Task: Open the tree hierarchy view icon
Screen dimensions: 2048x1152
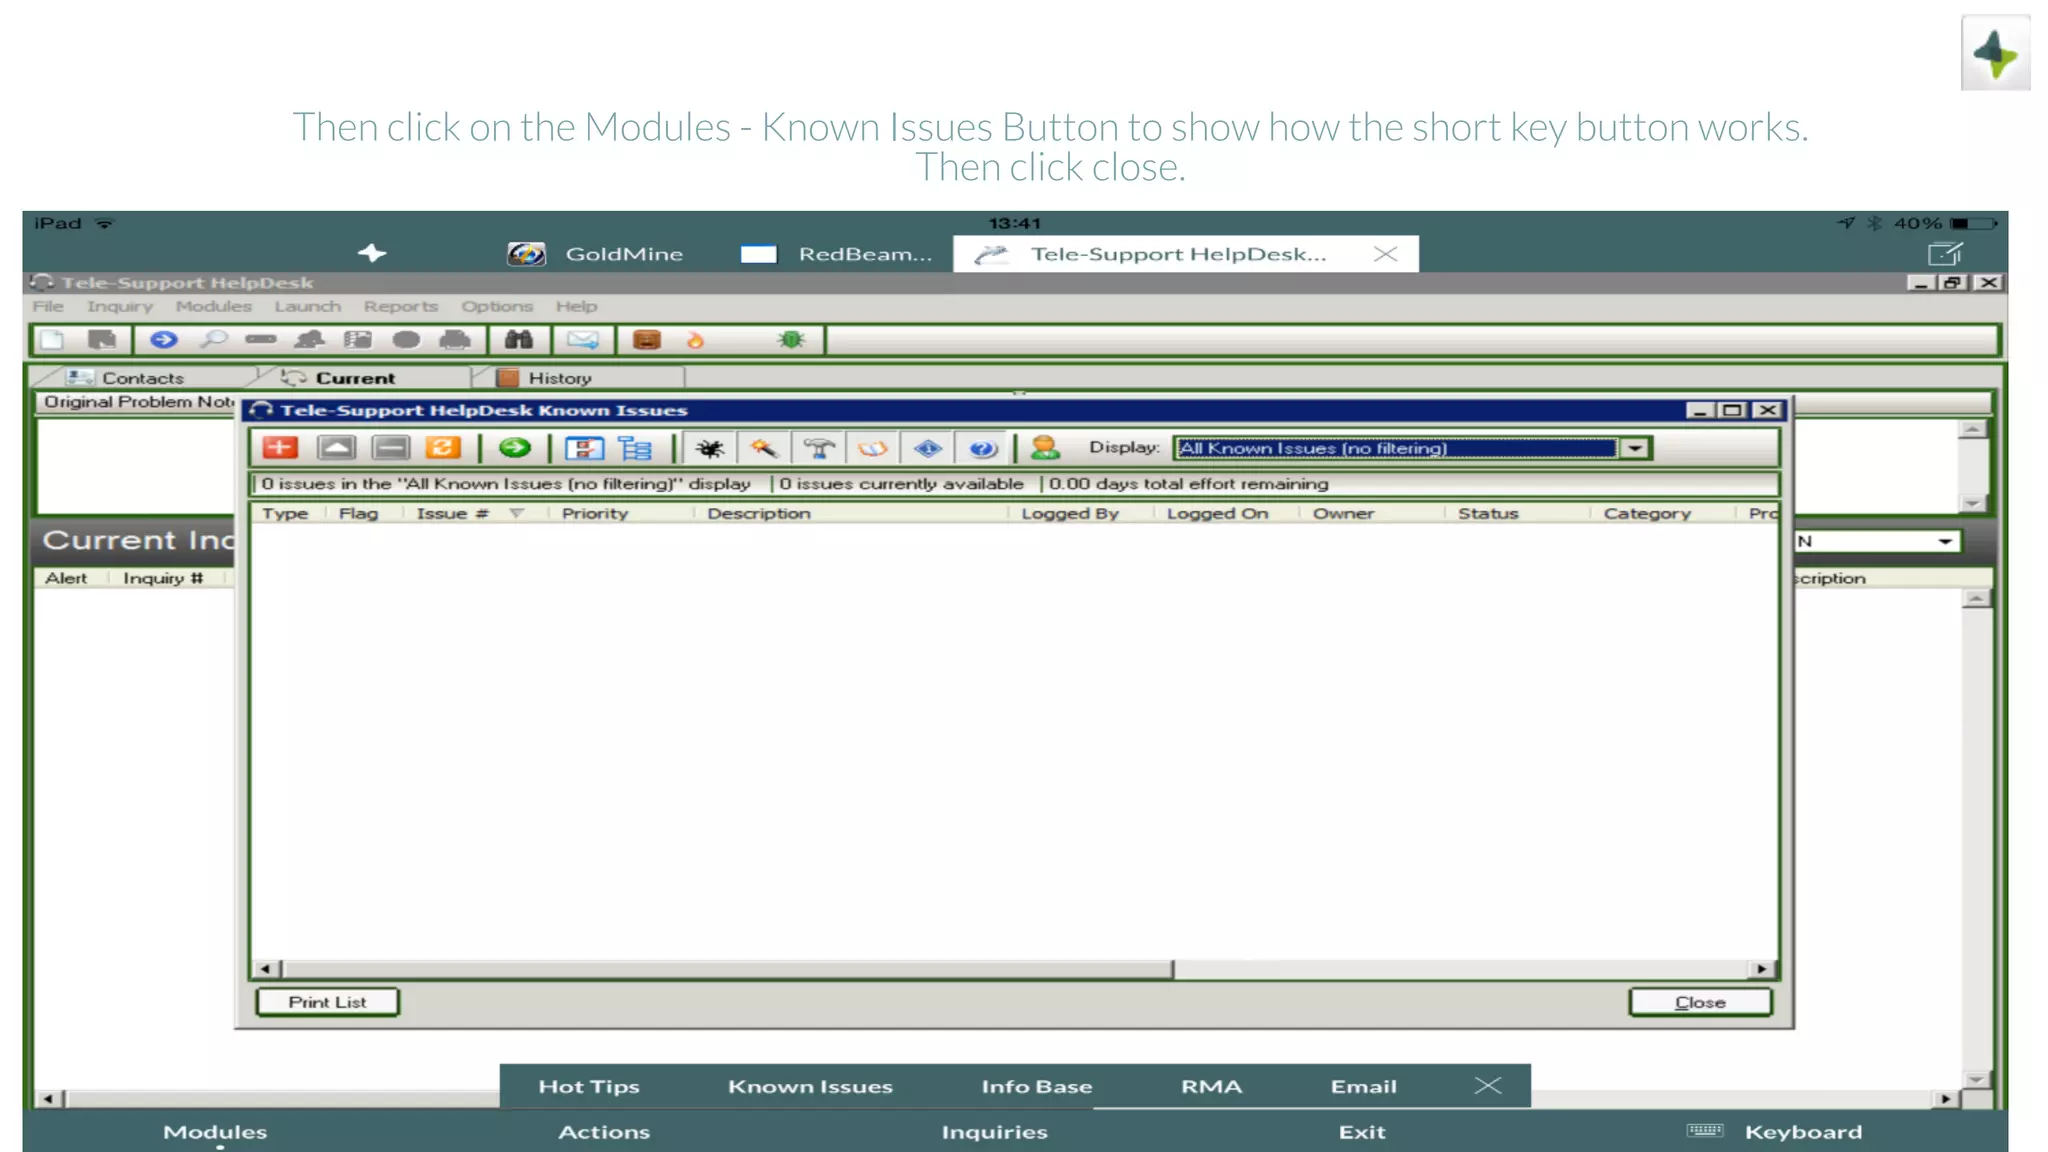Action: (x=635, y=448)
